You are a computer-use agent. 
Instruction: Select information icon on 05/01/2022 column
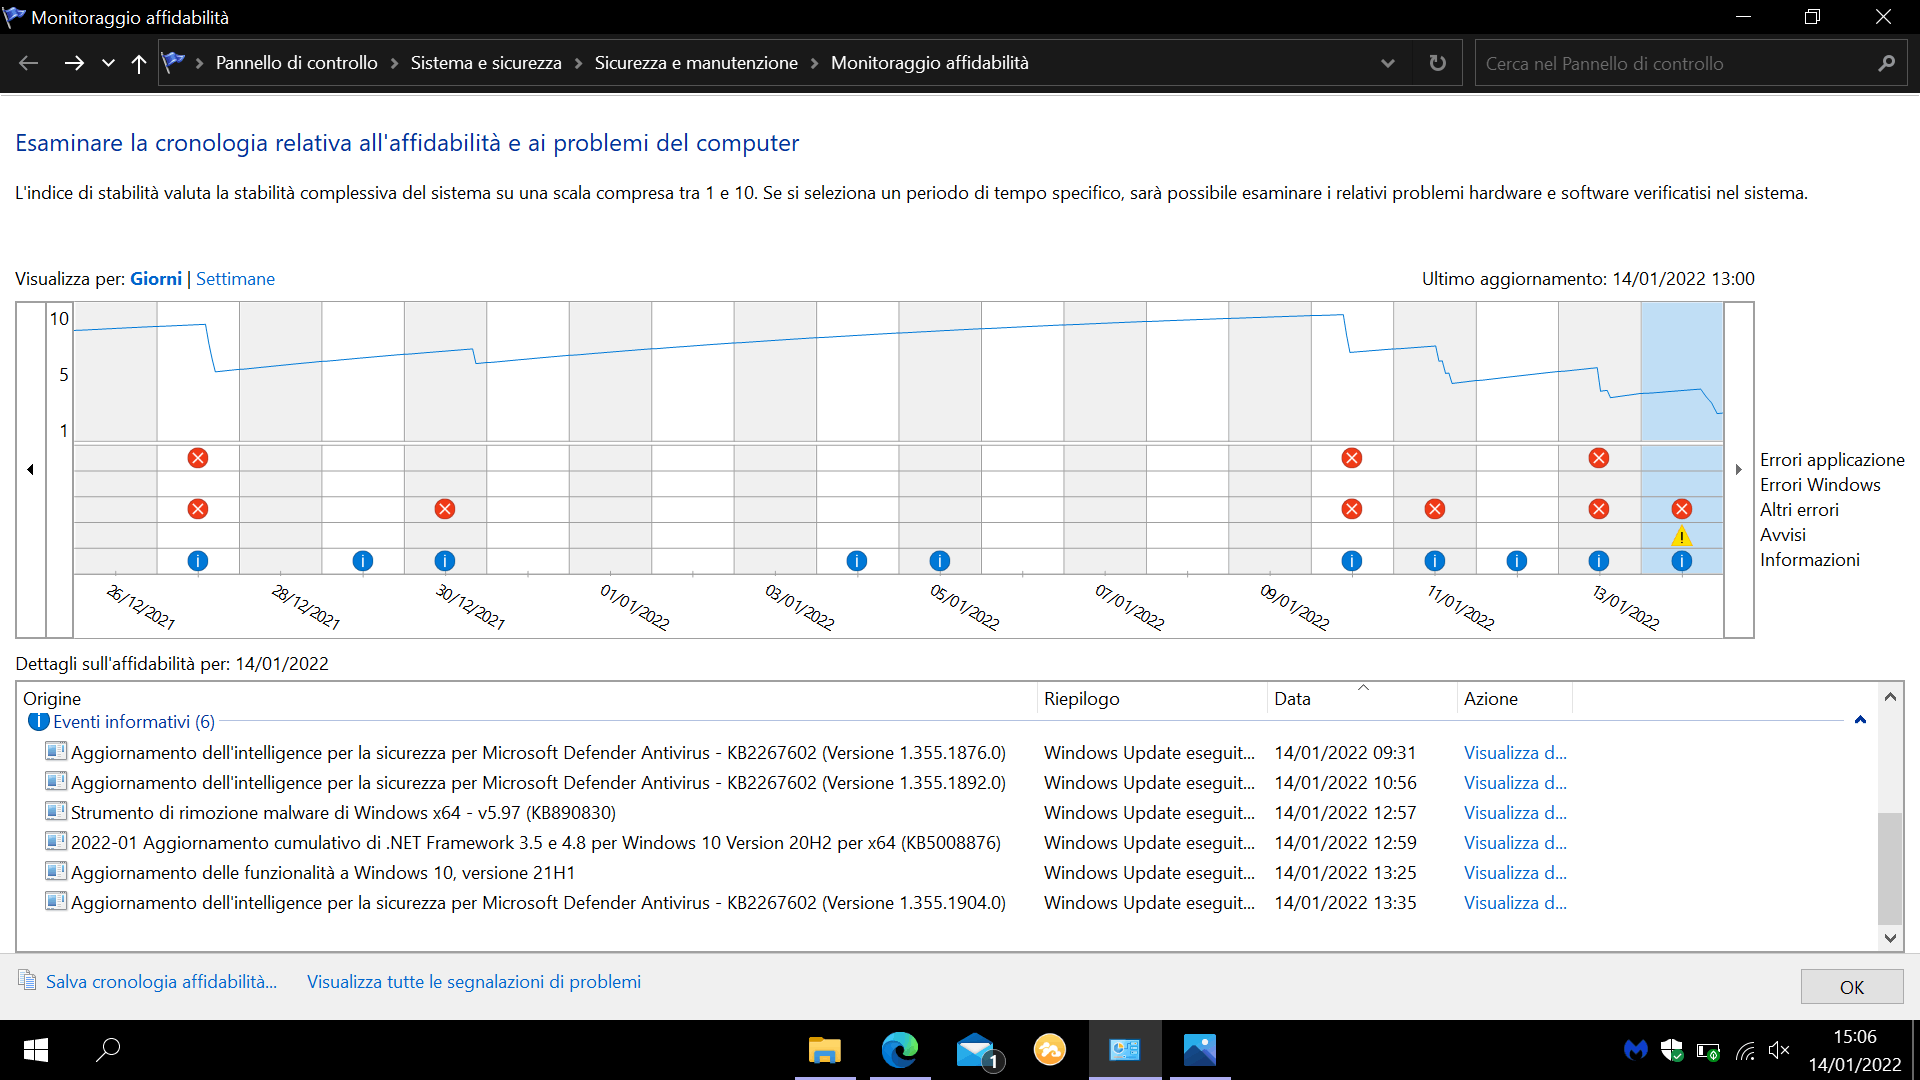[x=940, y=561]
